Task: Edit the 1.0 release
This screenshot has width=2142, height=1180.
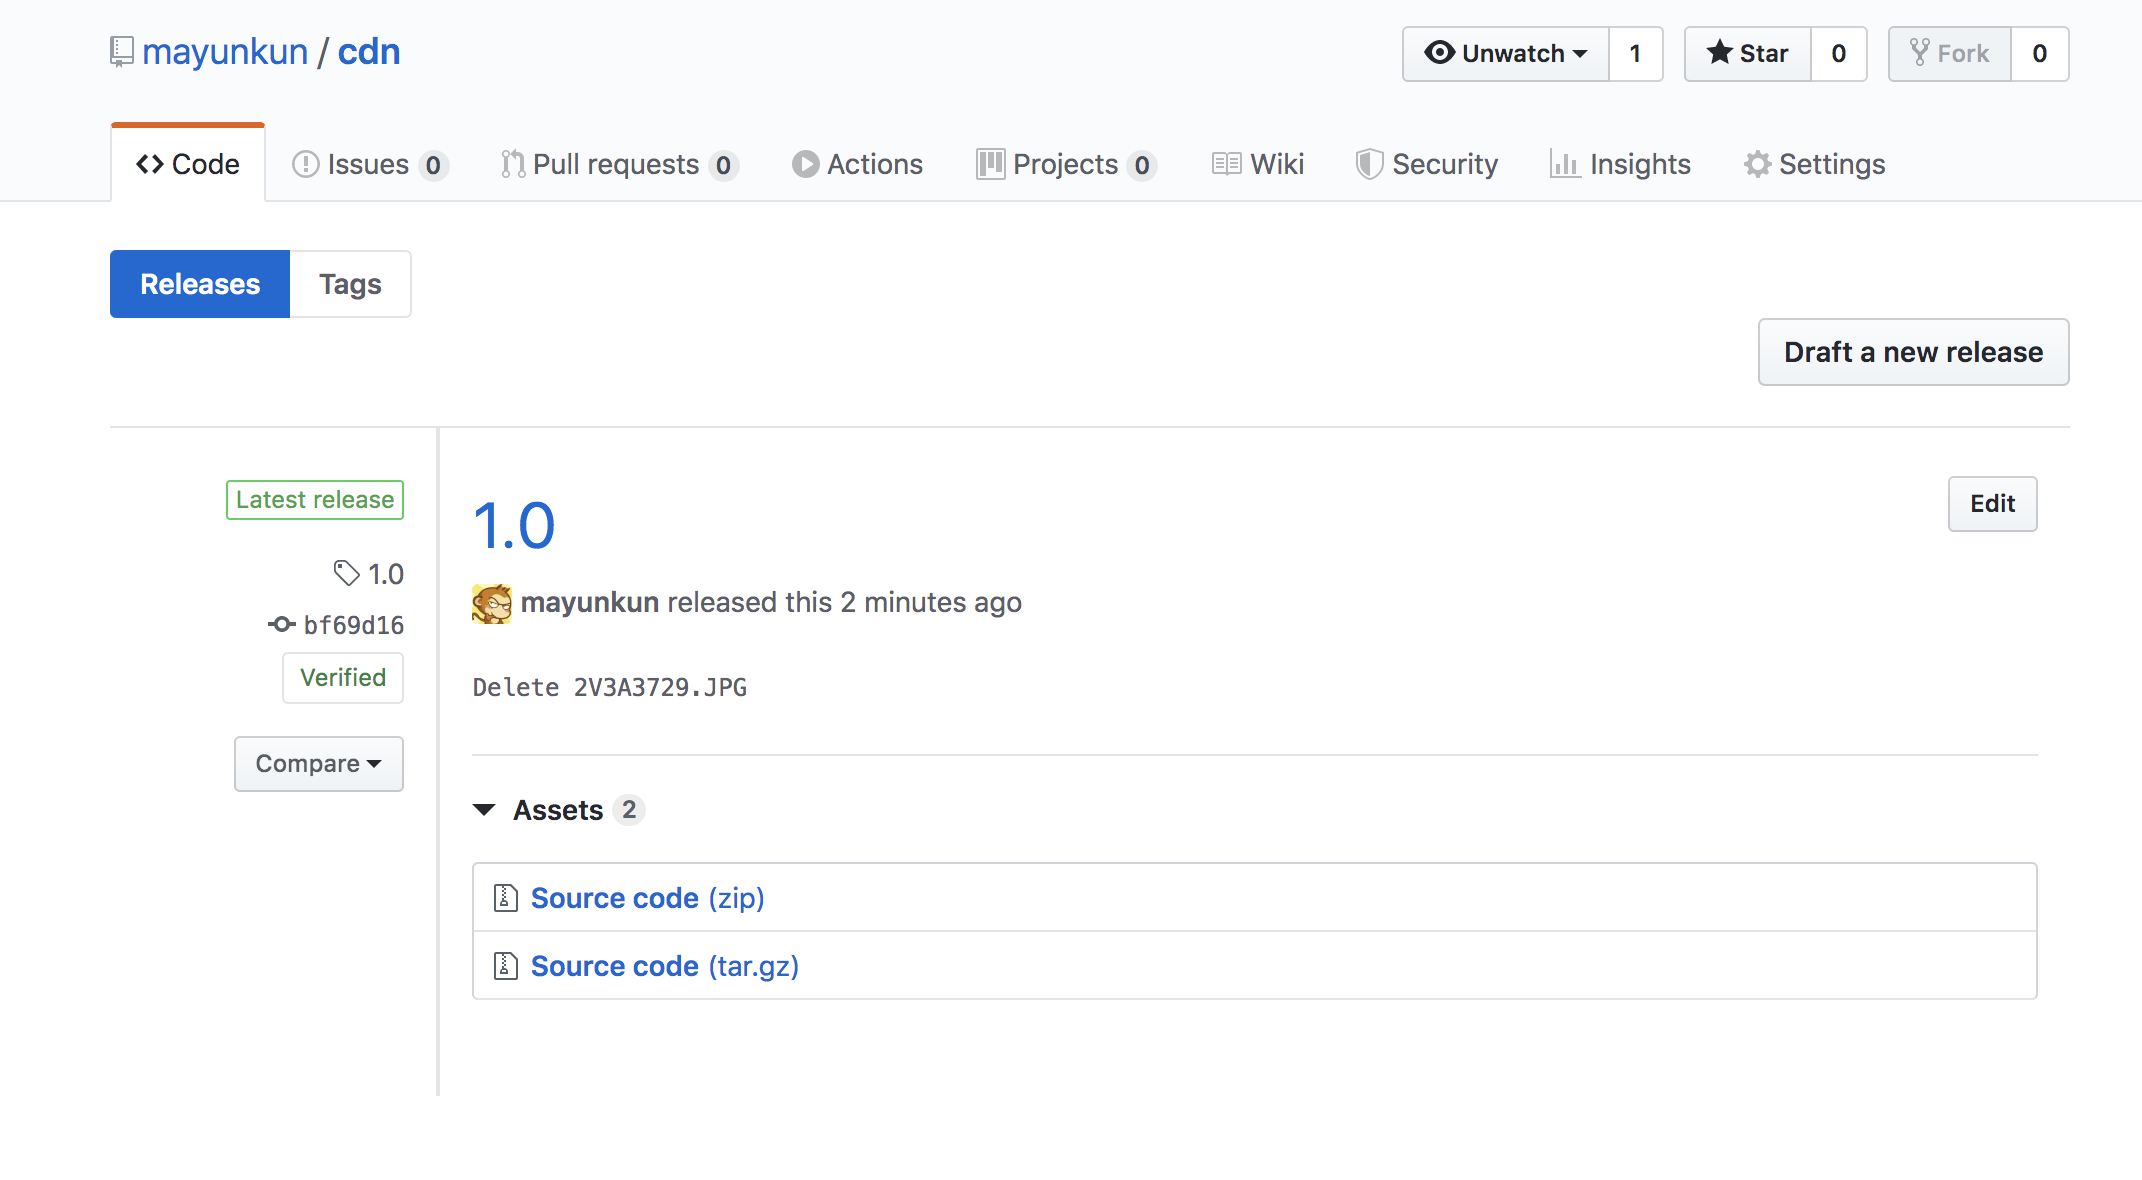Action: tap(1991, 504)
